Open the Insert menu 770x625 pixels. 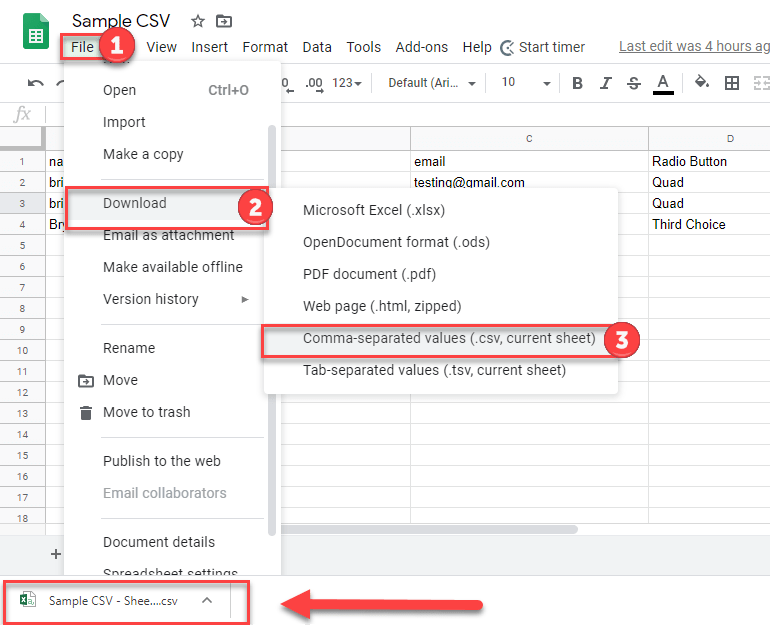210,47
